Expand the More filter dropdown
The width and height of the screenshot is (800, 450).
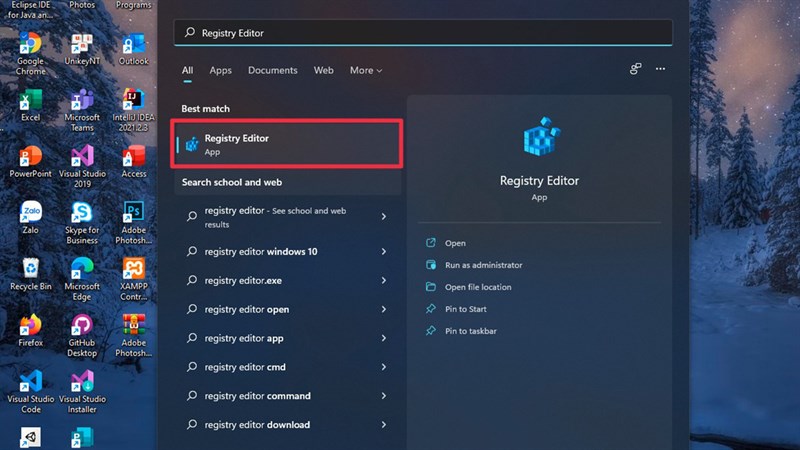(x=366, y=70)
